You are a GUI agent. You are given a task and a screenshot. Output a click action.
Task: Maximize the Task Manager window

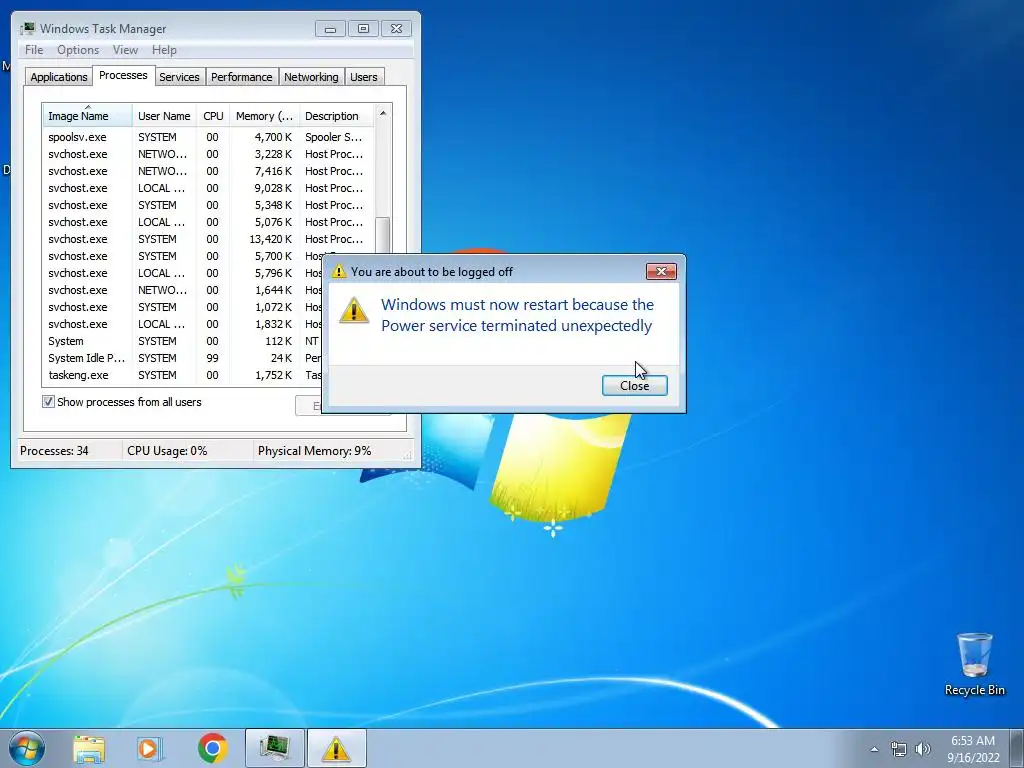coord(363,29)
